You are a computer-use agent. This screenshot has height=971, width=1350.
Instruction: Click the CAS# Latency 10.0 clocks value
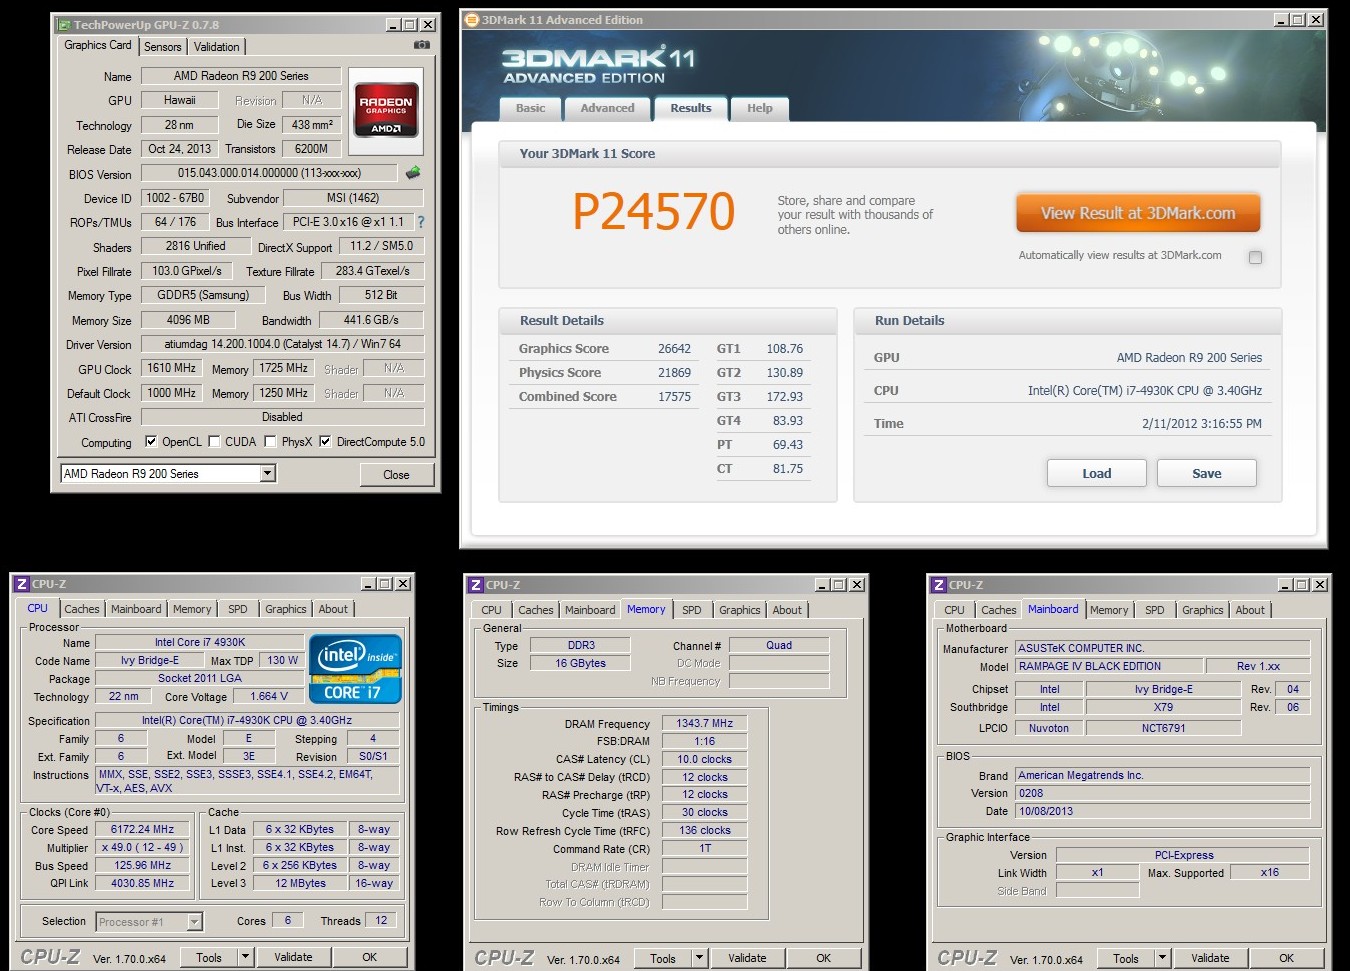click(x=704, y=759)
